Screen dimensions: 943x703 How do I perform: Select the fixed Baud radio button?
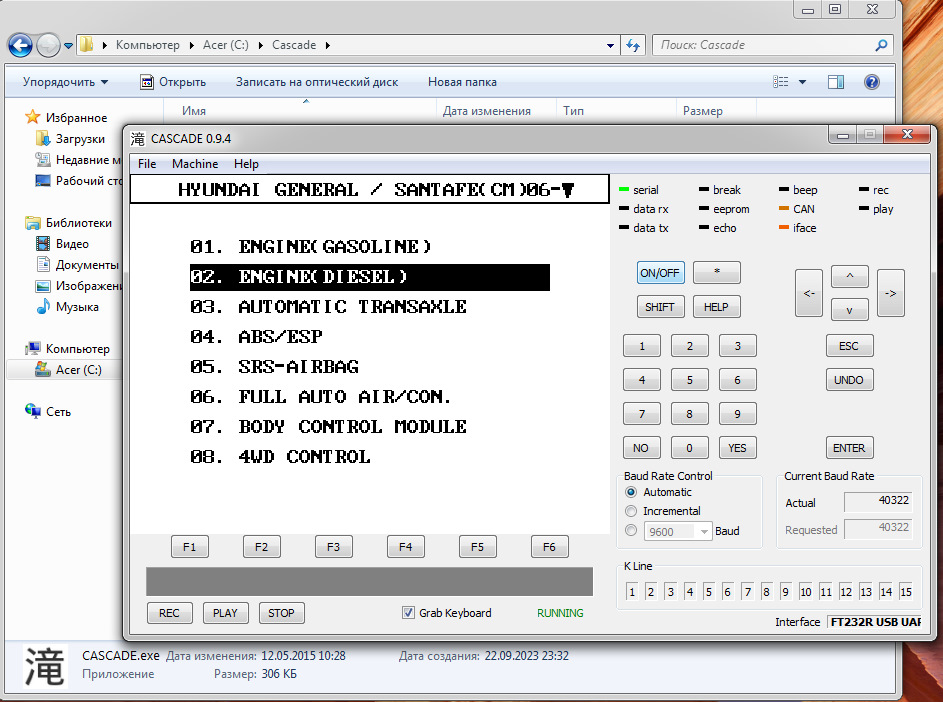[x=631, y=530]
